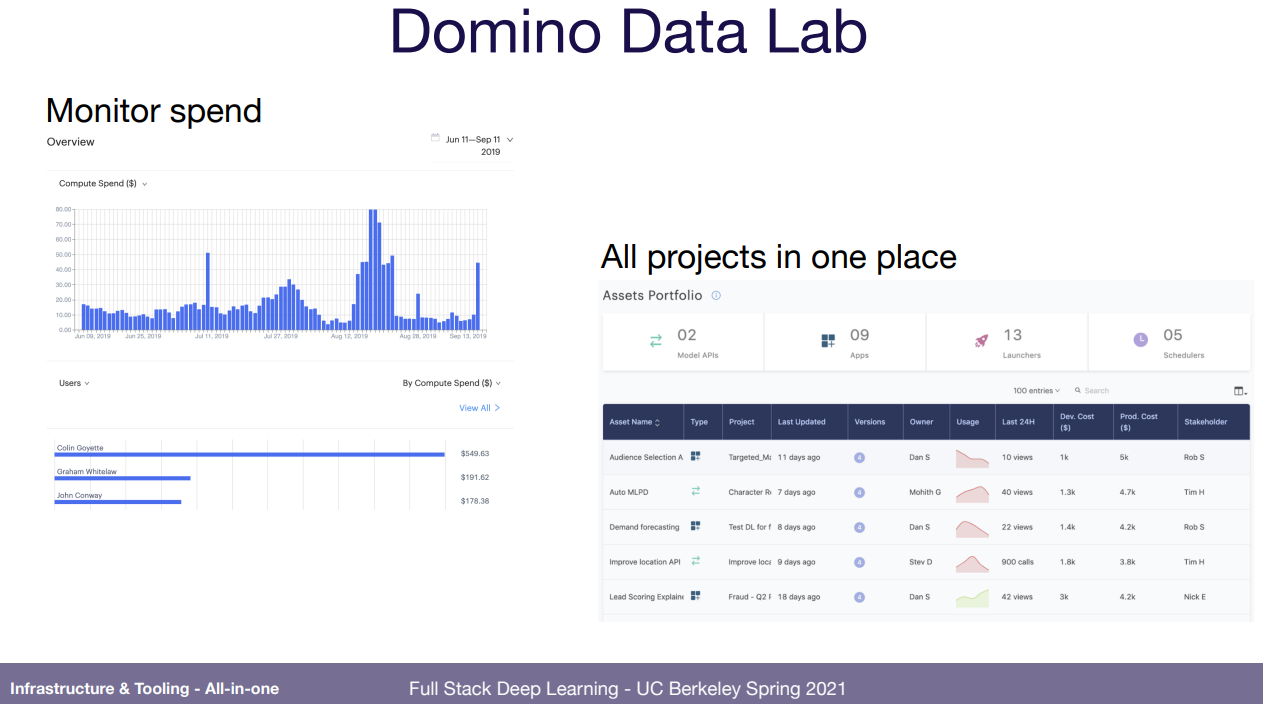The image size is (1263, 704).
Task: Click the model API type icon in Auto MLPD row
Action: [x=695, y=491]
